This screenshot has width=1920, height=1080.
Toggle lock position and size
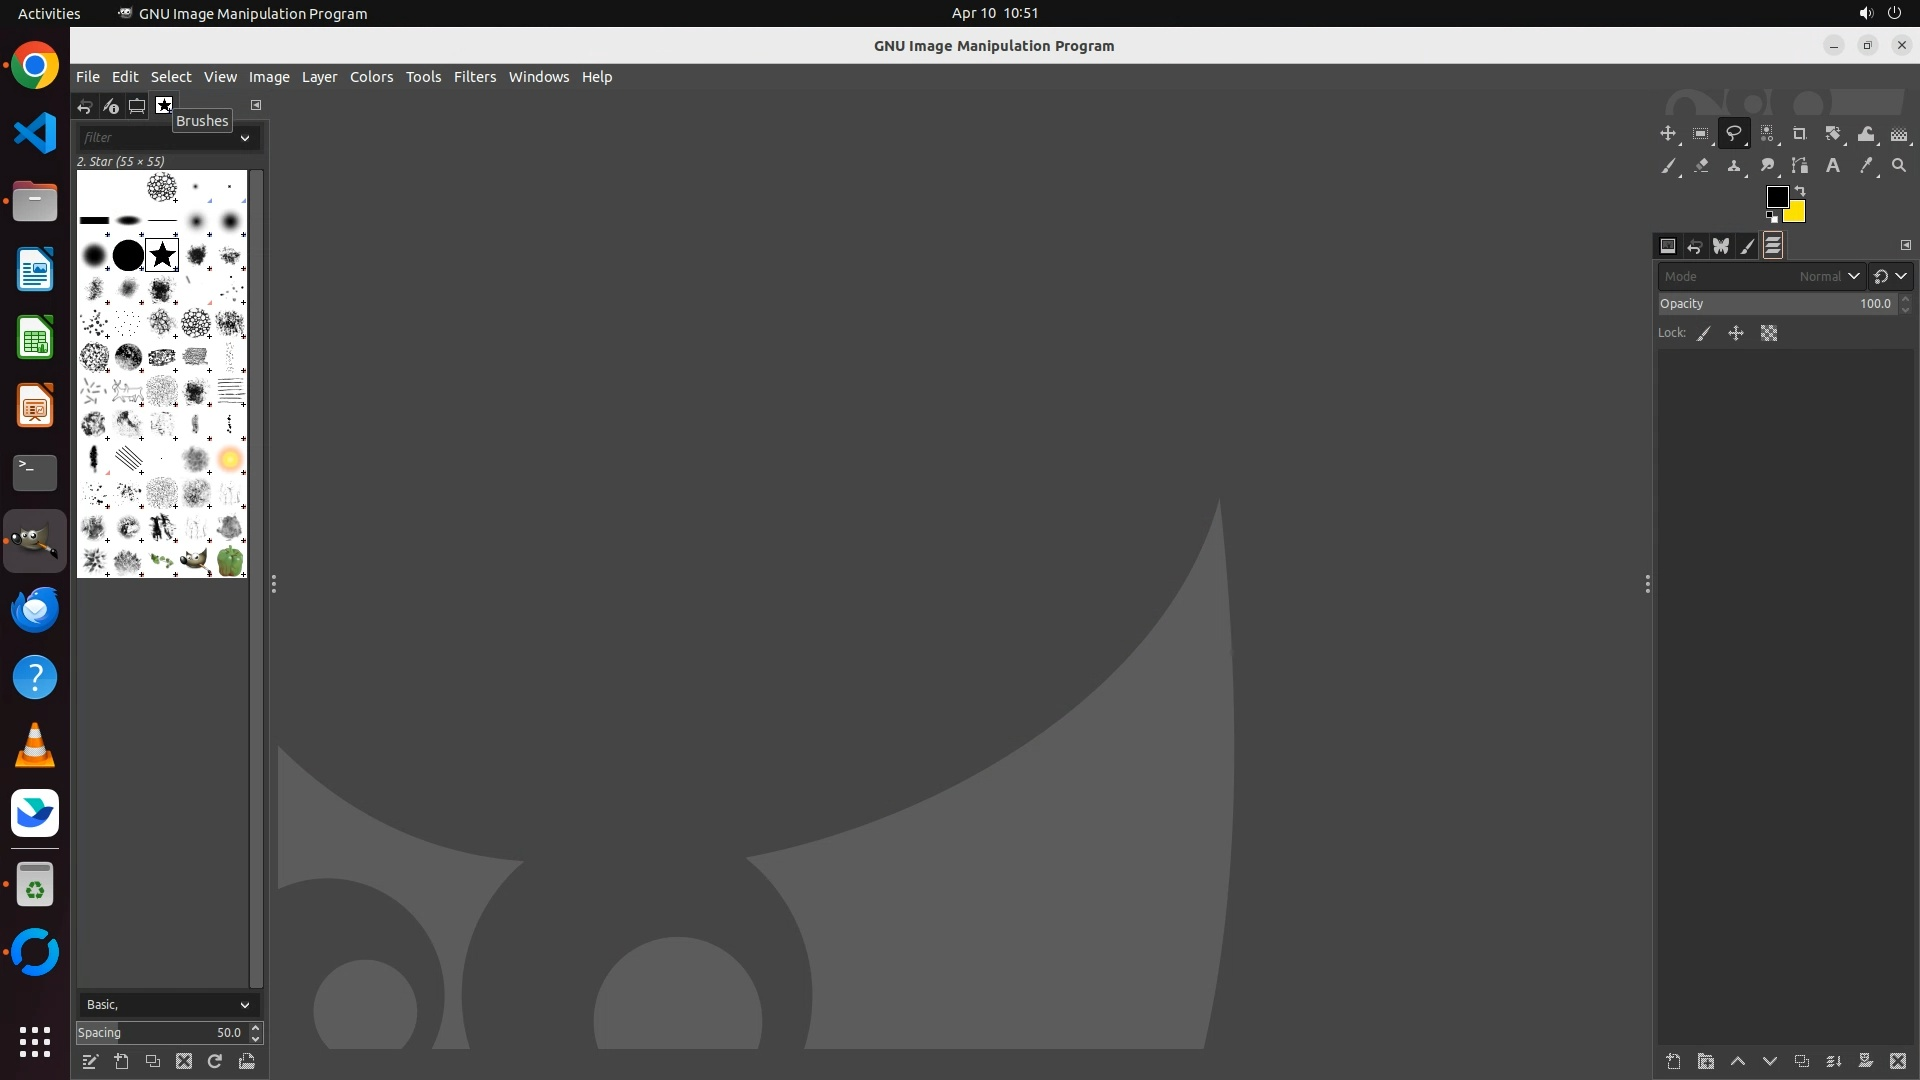pyautogui.click(x=1736, y=334)
